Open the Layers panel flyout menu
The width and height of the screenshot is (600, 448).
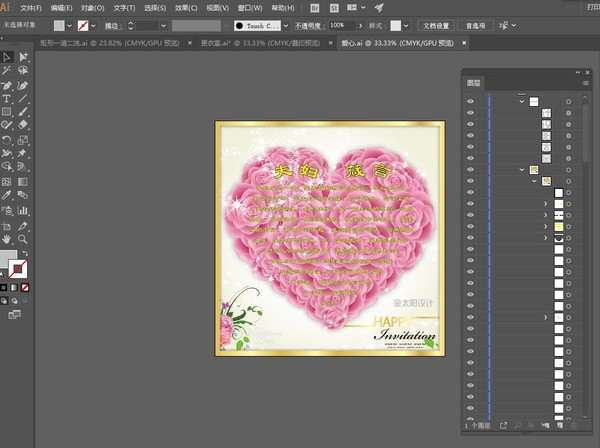(x=586, y=83)
